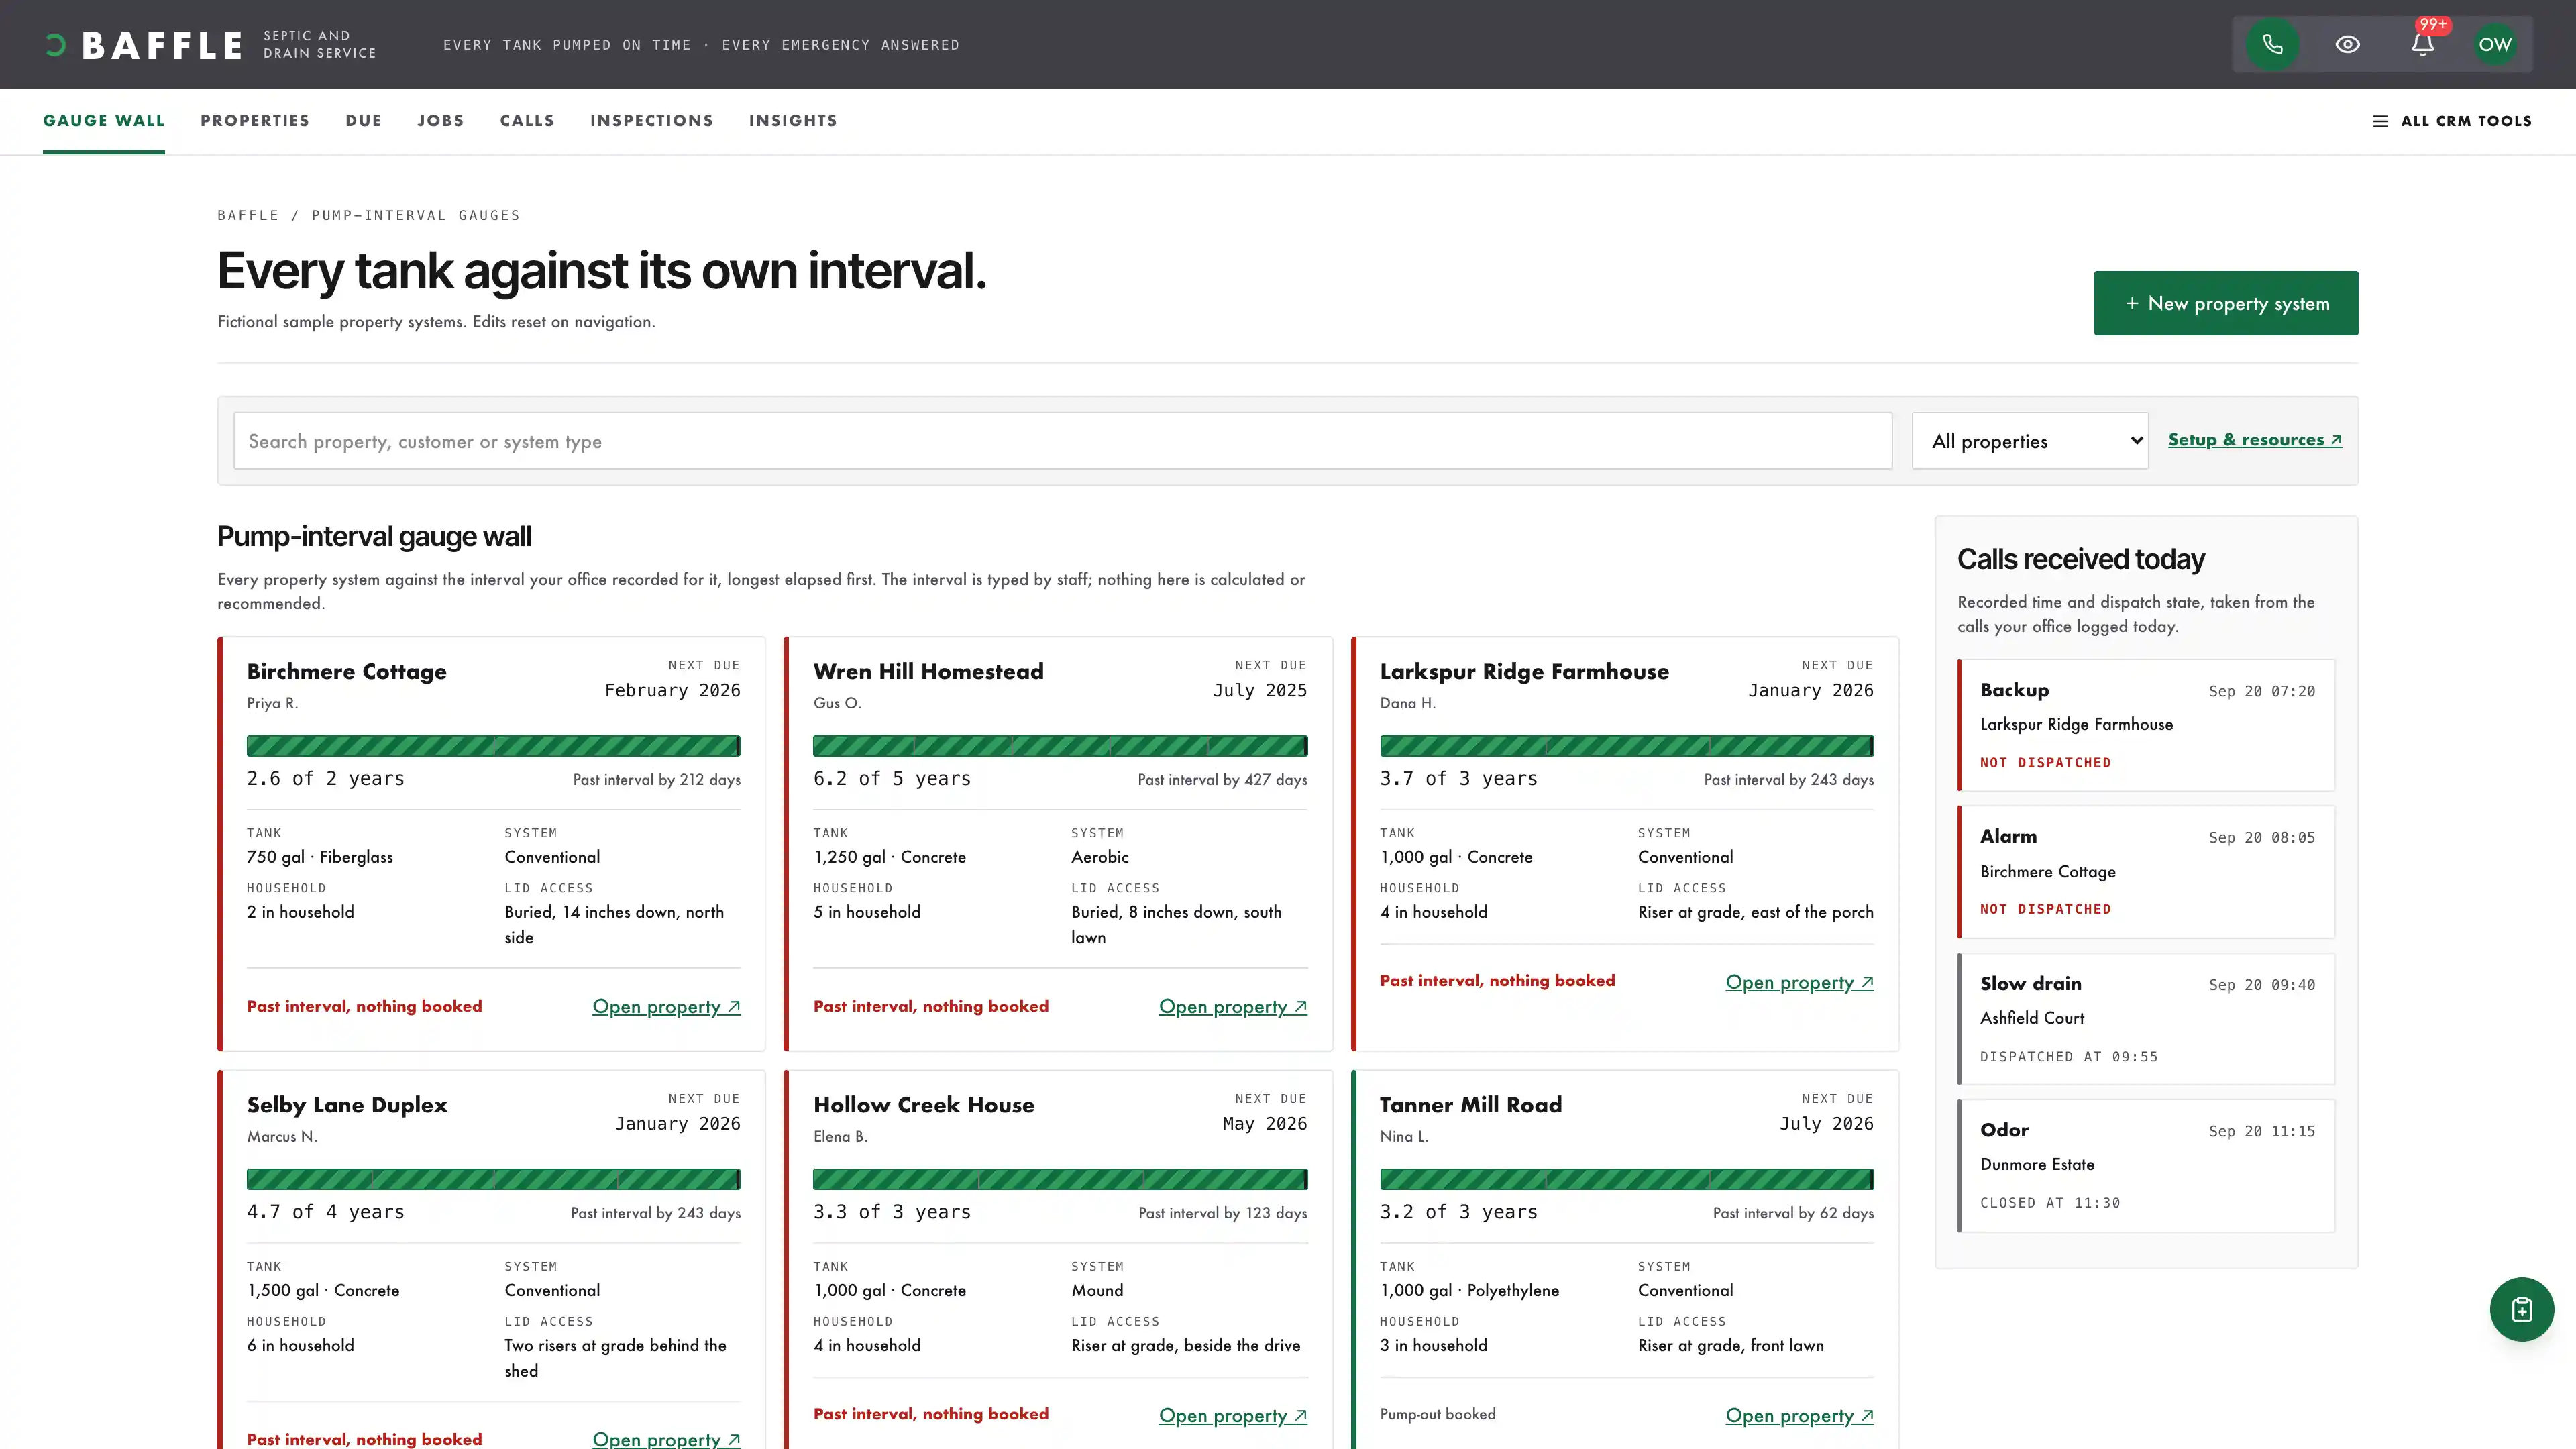Screen dimensions: 2576x1449
Task: Open the floating clipboard button at bottom right
Action: tap(2521, 1309)
